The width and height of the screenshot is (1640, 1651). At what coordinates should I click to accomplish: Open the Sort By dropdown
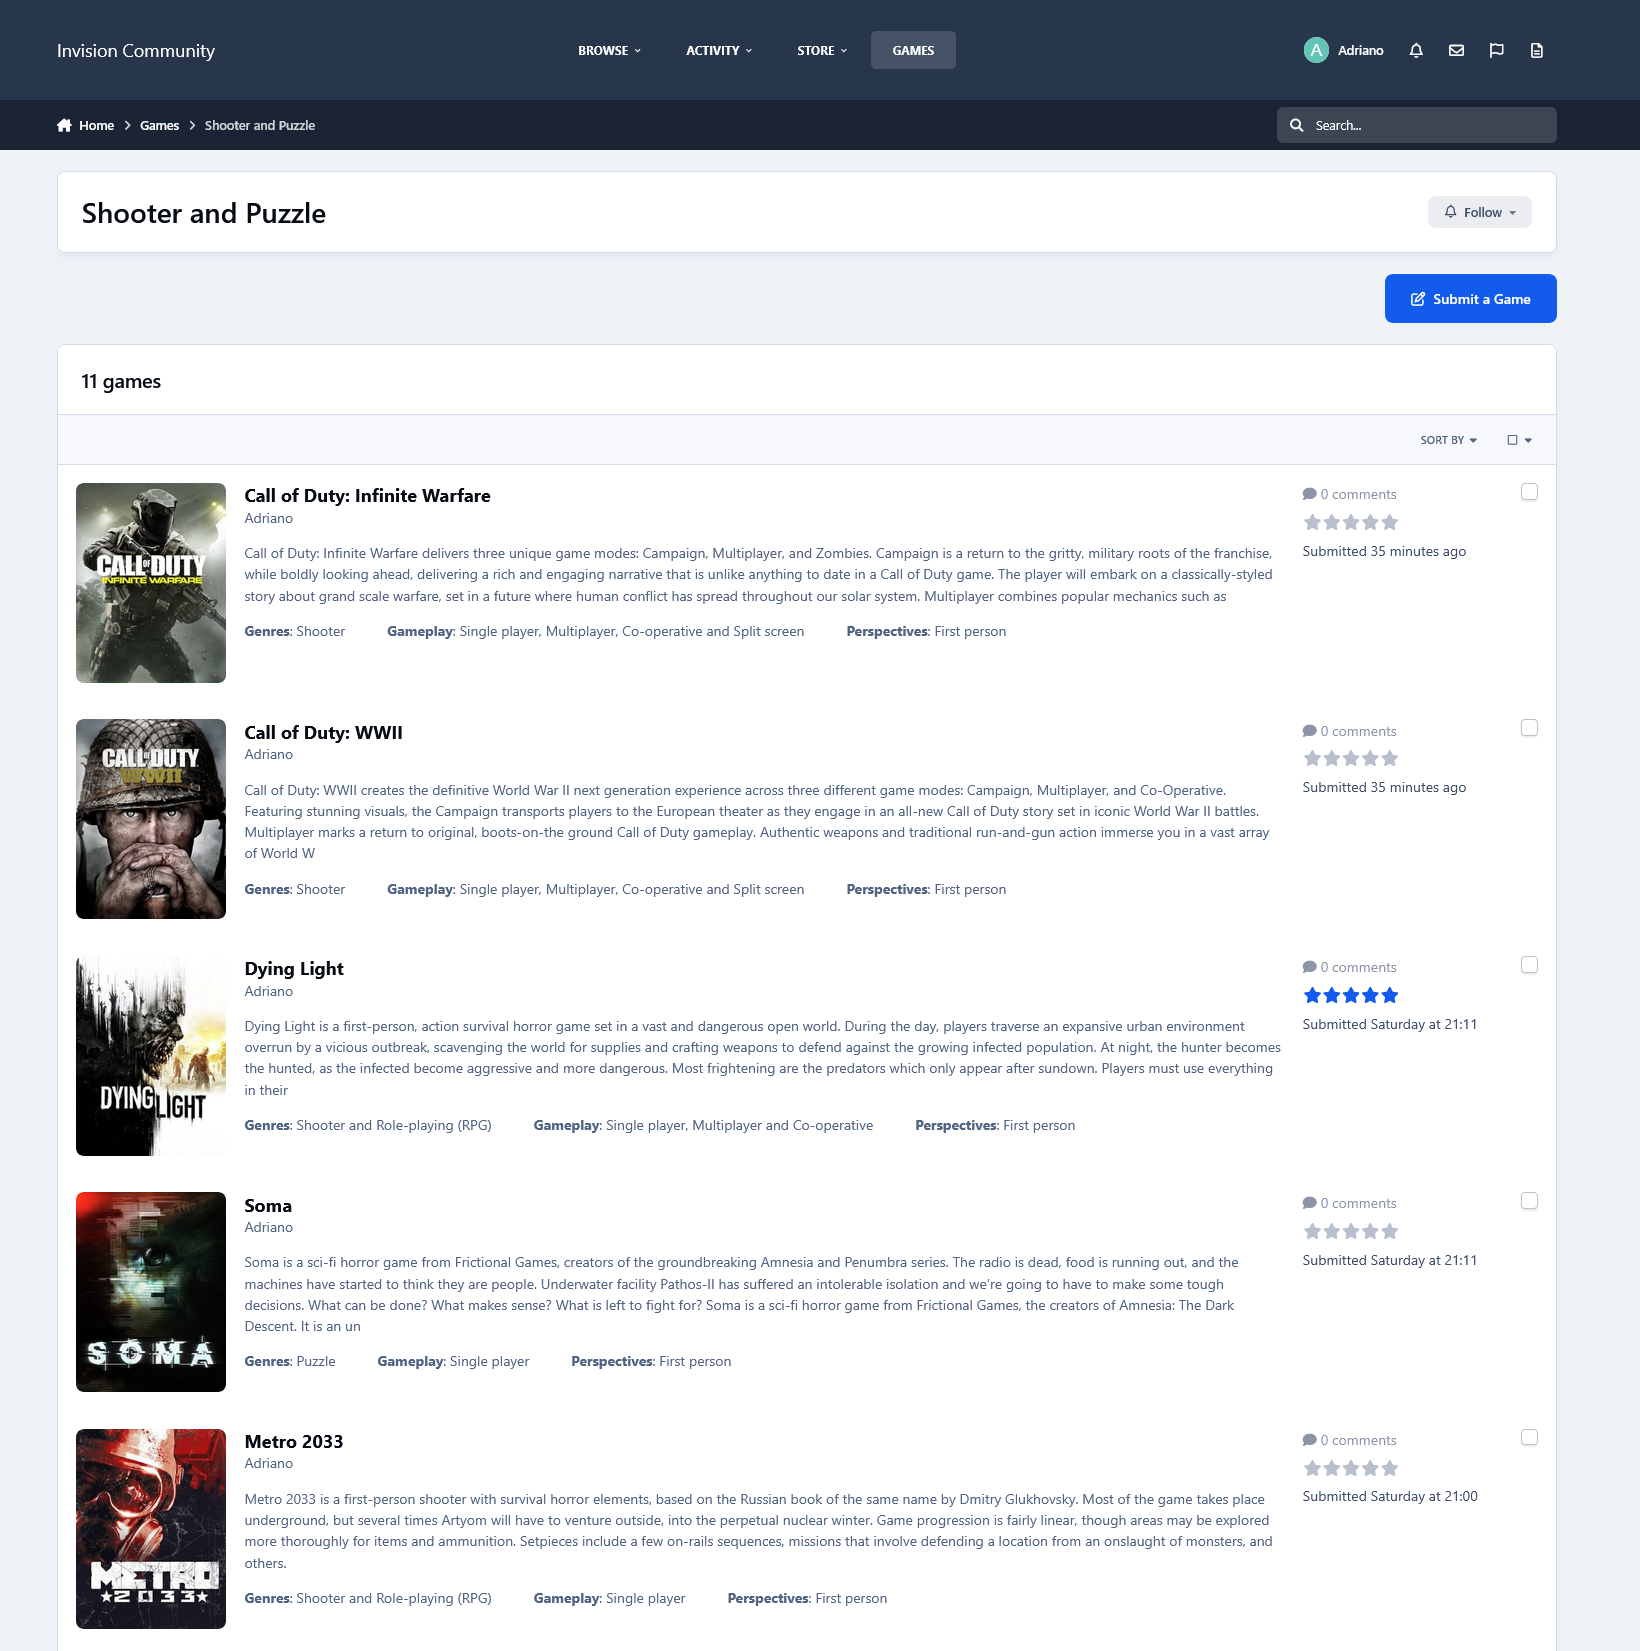coord(1448,440)
